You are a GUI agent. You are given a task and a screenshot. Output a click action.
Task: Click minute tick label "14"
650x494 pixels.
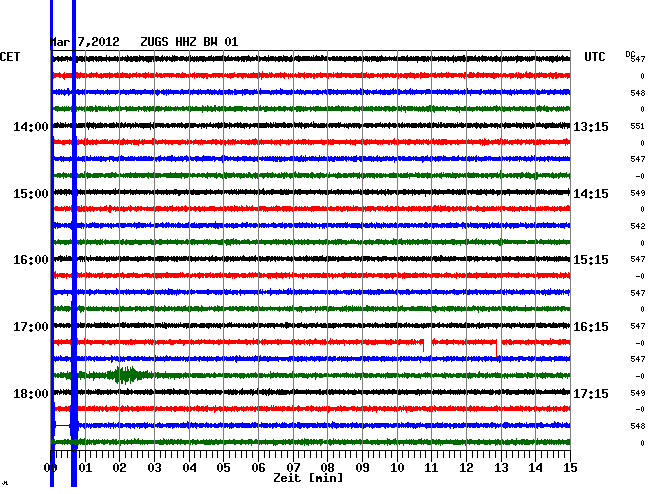click(x=536, y=467)
